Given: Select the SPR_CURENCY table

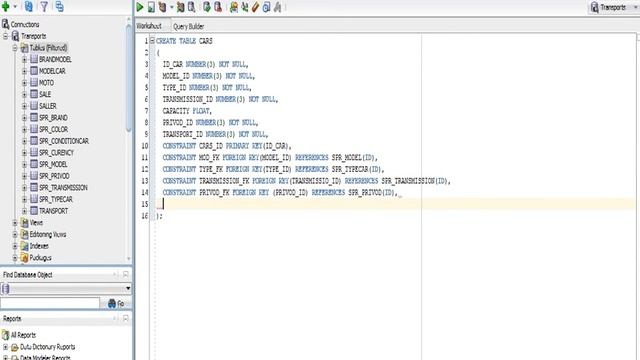Looking at the screenshot, I should tap(56, 153).
